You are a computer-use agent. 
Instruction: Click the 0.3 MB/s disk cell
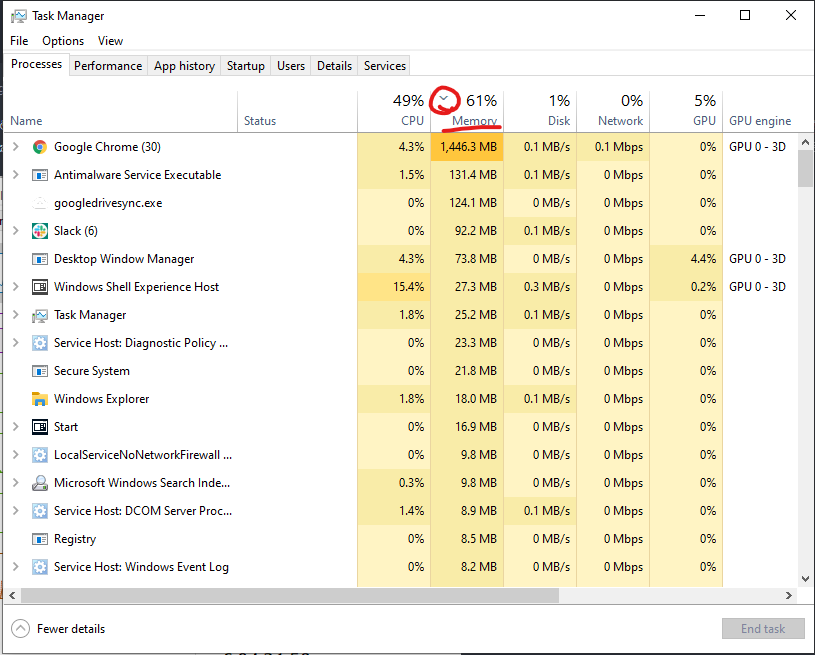coord(540,287)
